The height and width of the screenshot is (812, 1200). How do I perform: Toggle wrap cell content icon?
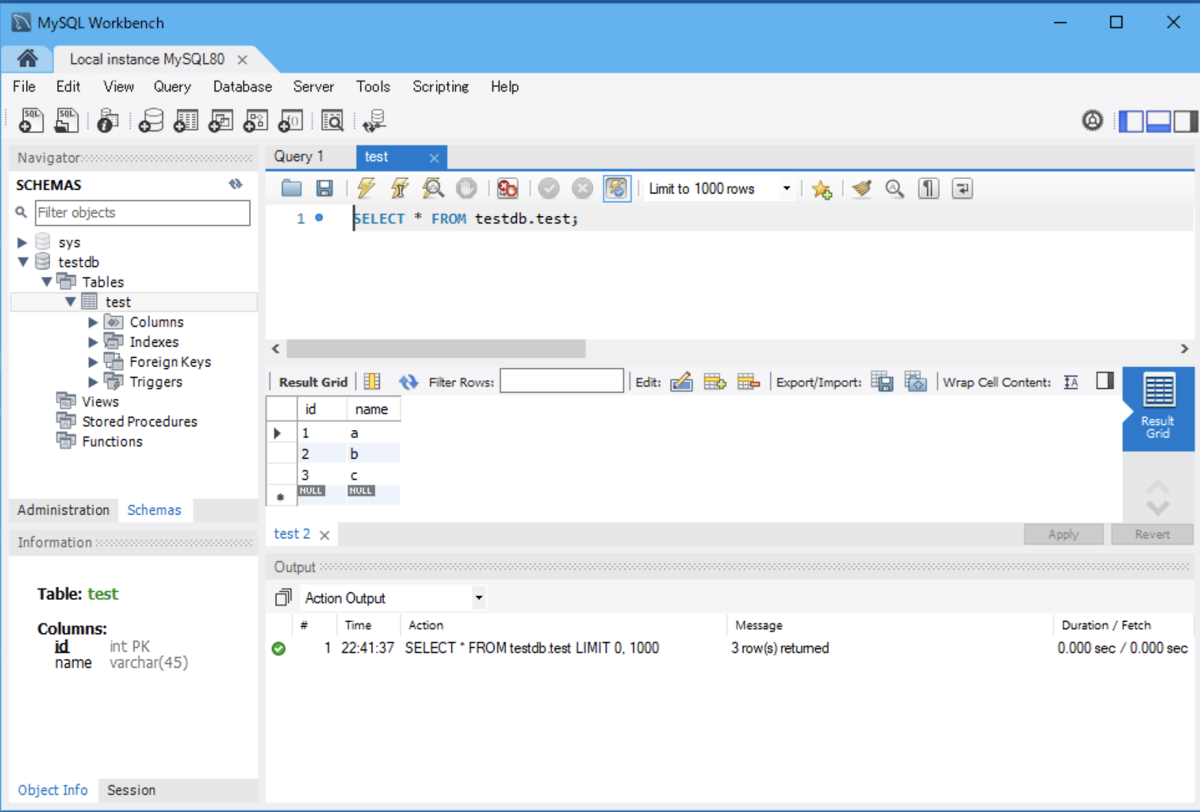pyautogui.click(x=1071, y=382)
